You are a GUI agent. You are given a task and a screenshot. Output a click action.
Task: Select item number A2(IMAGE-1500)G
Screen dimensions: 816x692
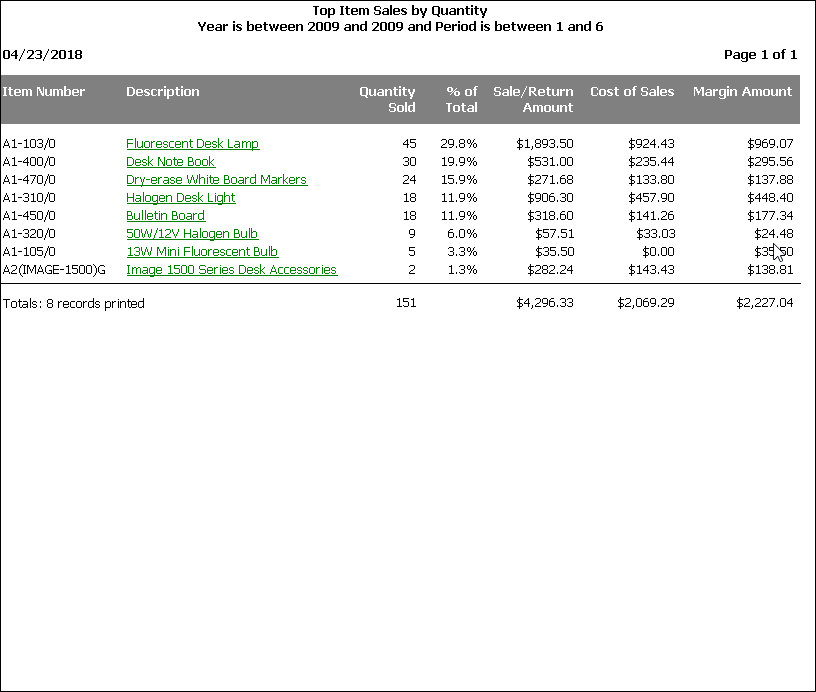tap(54, 270)
